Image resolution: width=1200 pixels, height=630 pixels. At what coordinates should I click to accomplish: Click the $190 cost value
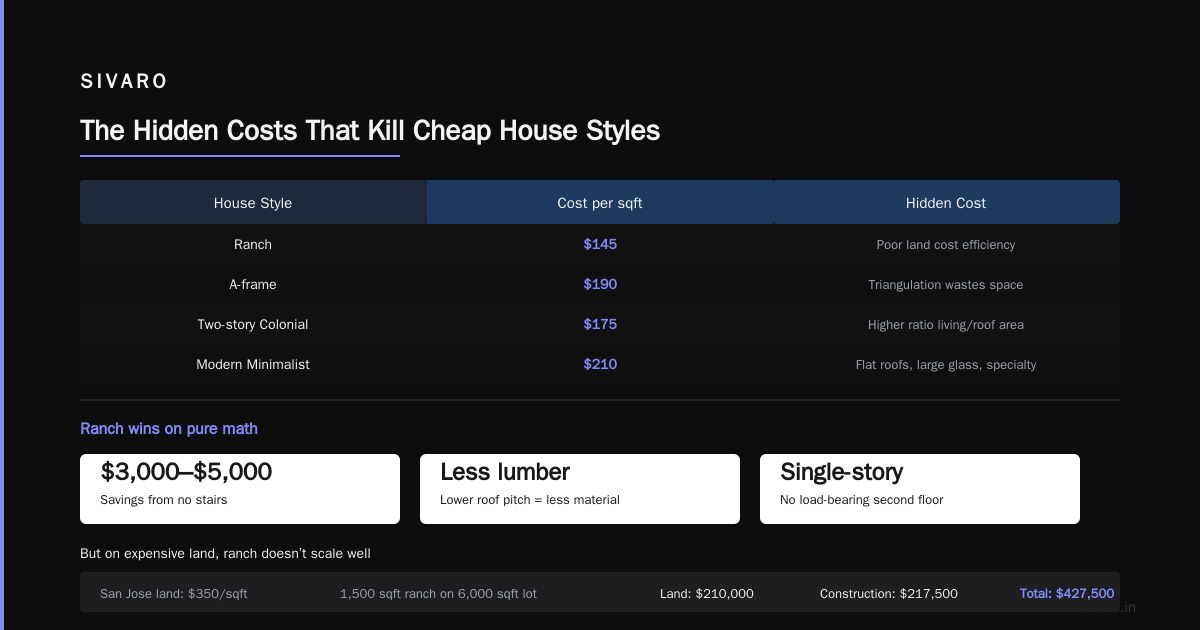tap(600, 284)
